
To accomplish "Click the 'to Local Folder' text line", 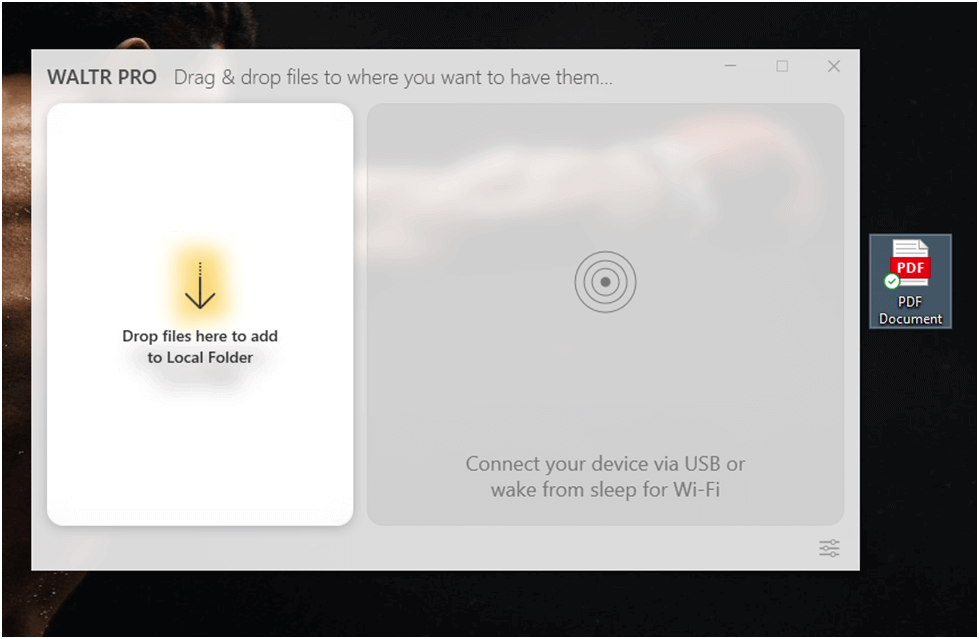I will coord(200,357).
